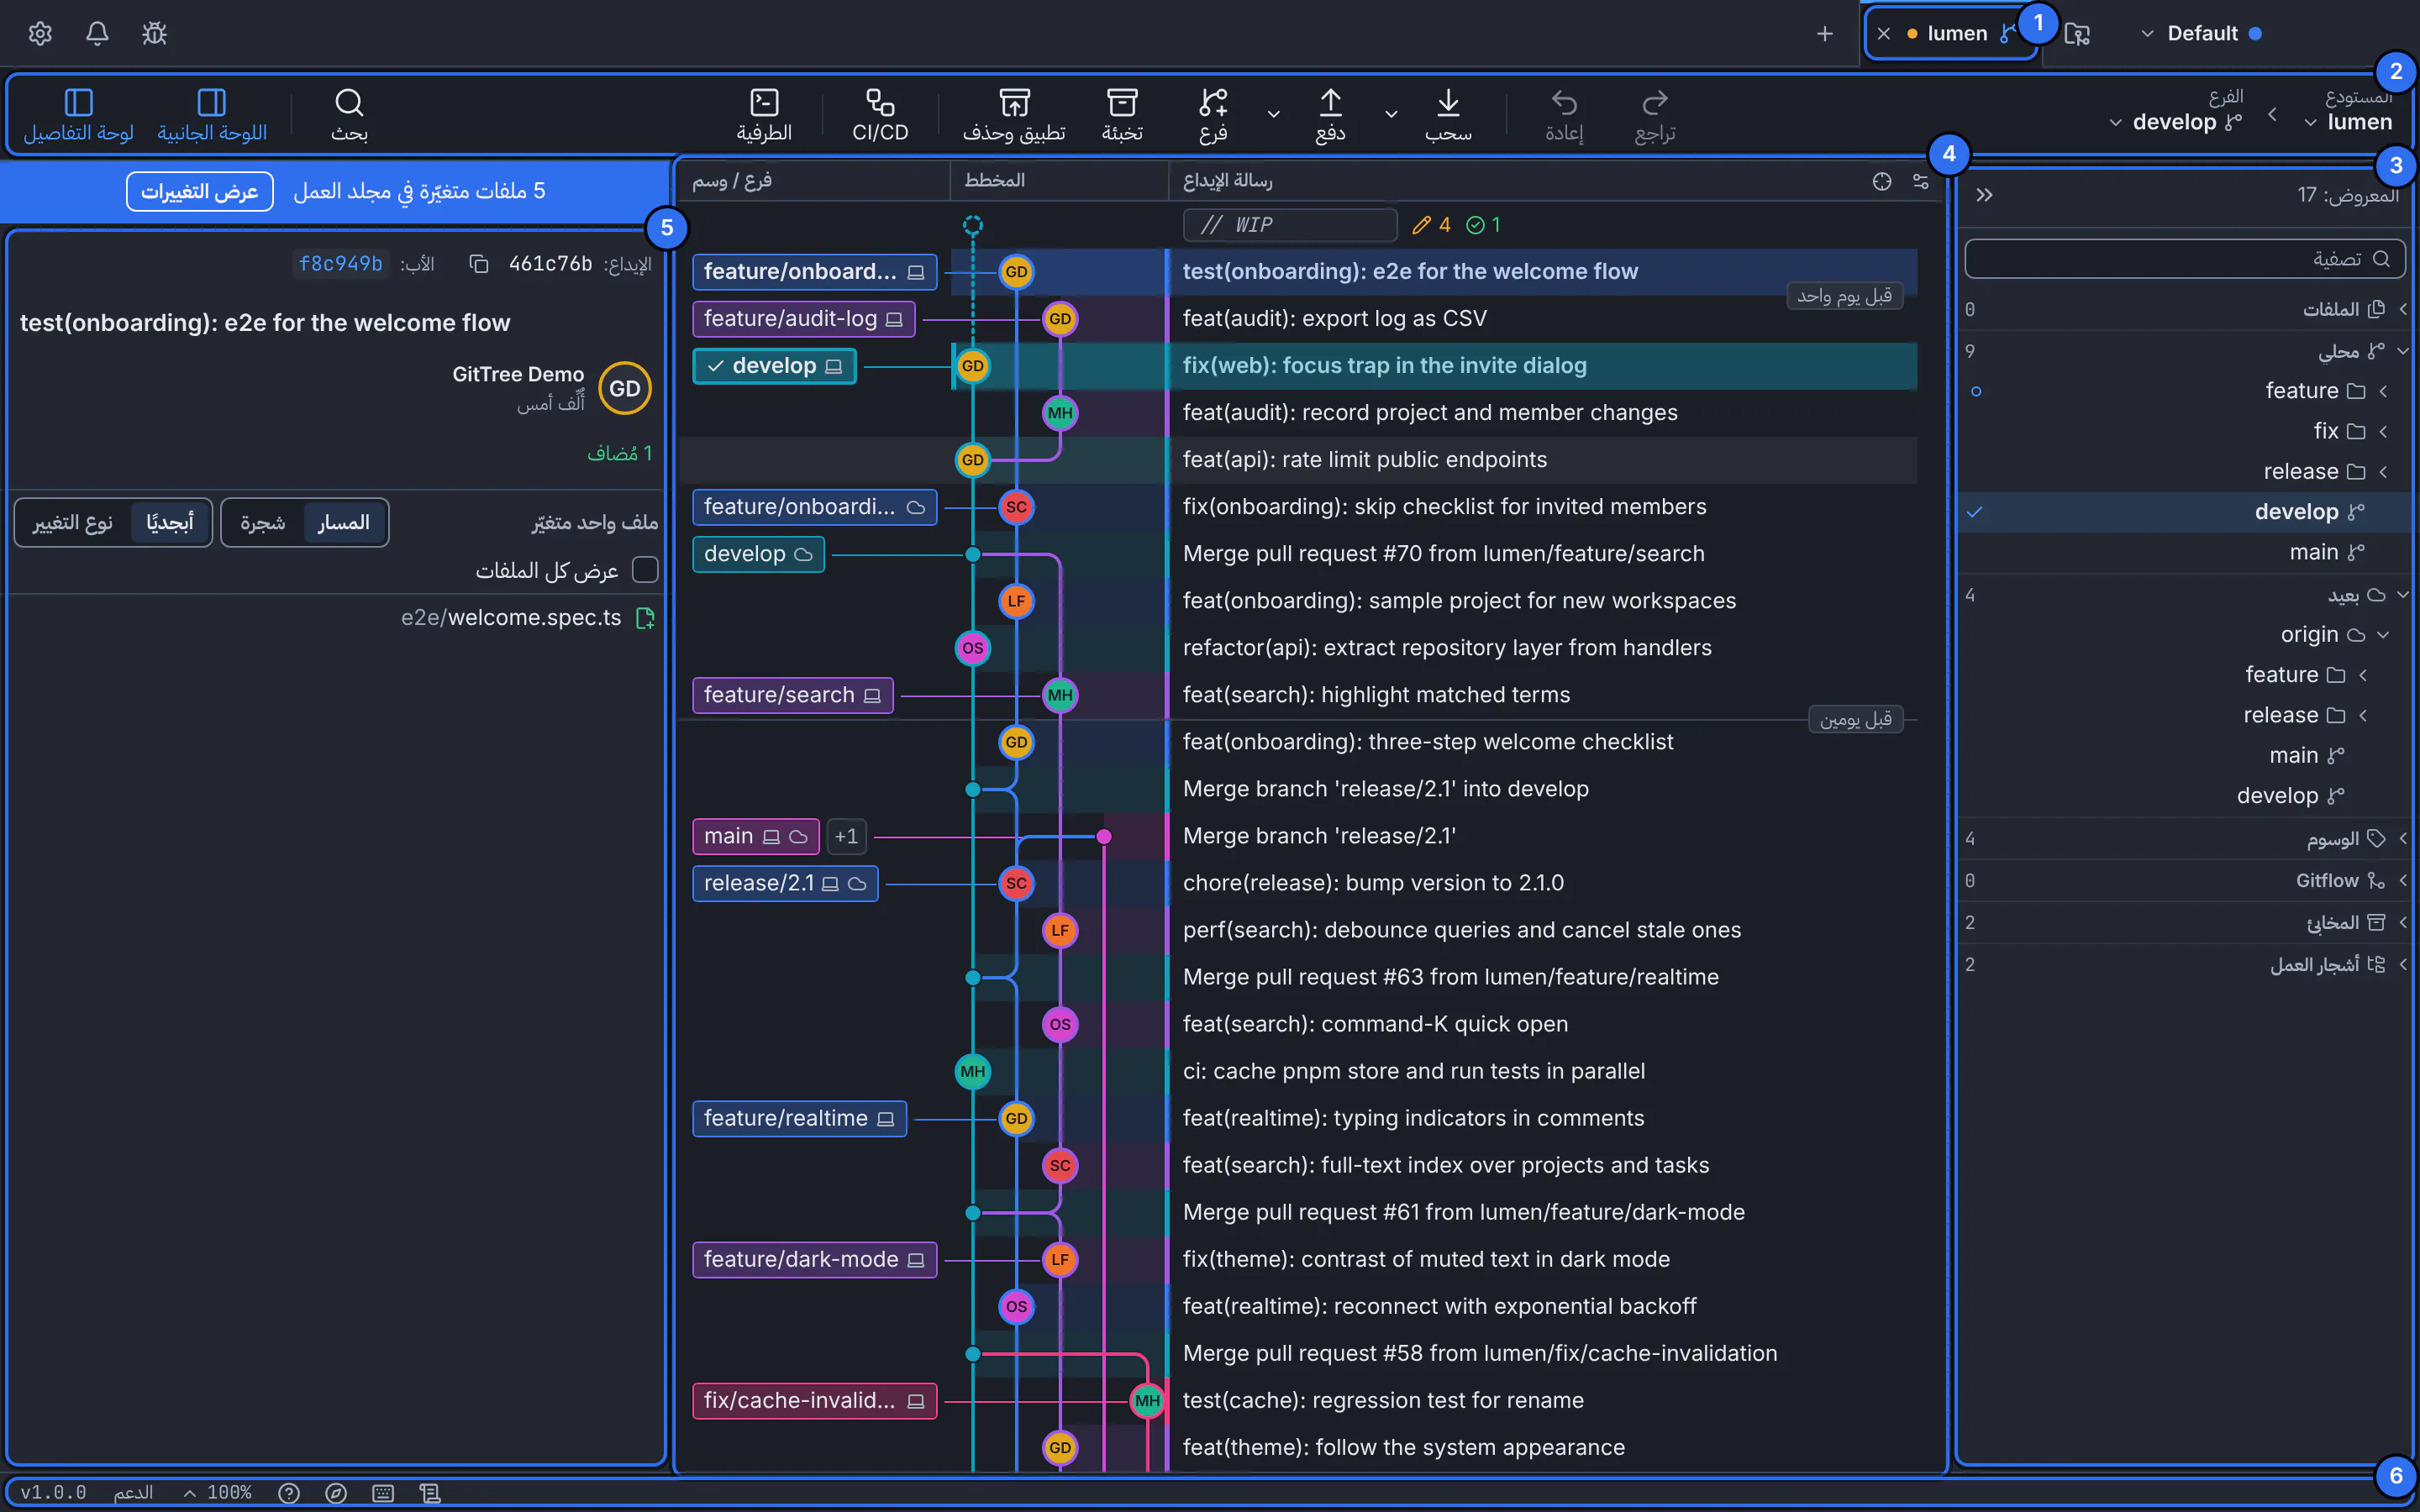
Task: Click View Changes (عرض التغييرات) button
Action: coord(200,191)
